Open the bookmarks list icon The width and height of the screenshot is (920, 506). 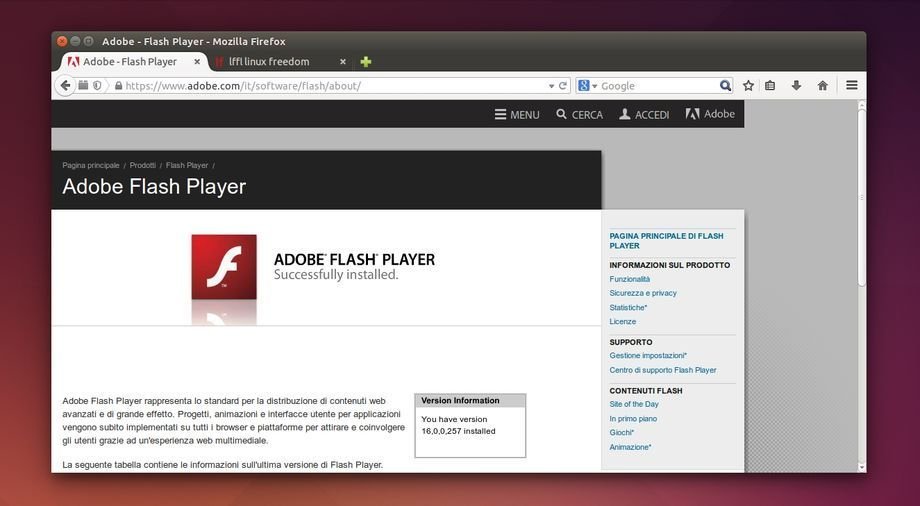[x=770, y=86]
